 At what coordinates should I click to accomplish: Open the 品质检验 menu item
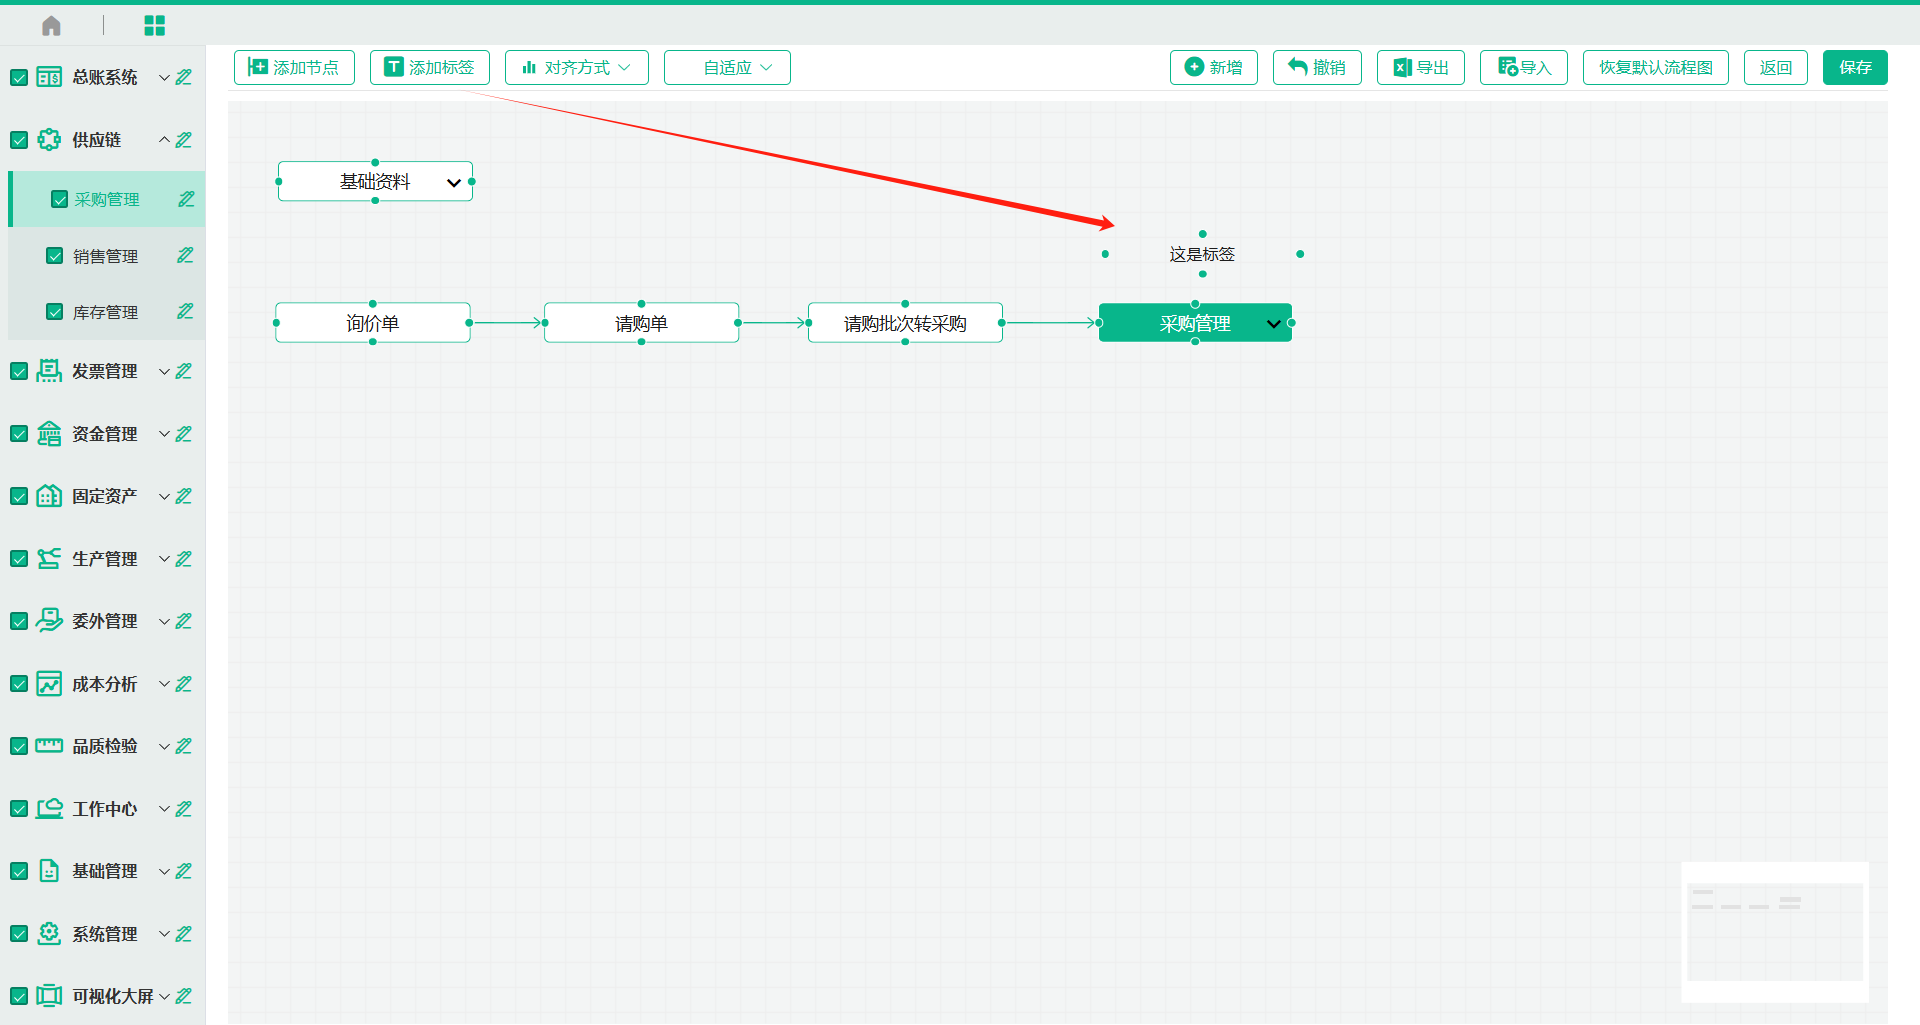pyautogui.click(x=105, y=746)
